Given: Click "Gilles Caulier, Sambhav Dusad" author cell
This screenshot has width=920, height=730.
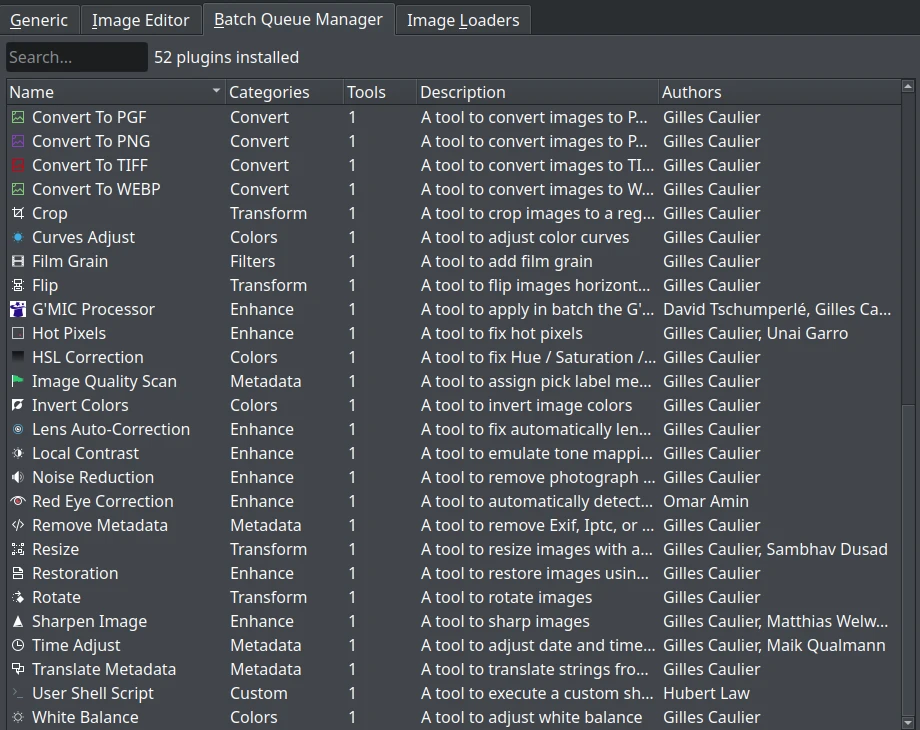Looking at the screenshot, I should pos(775,549).
